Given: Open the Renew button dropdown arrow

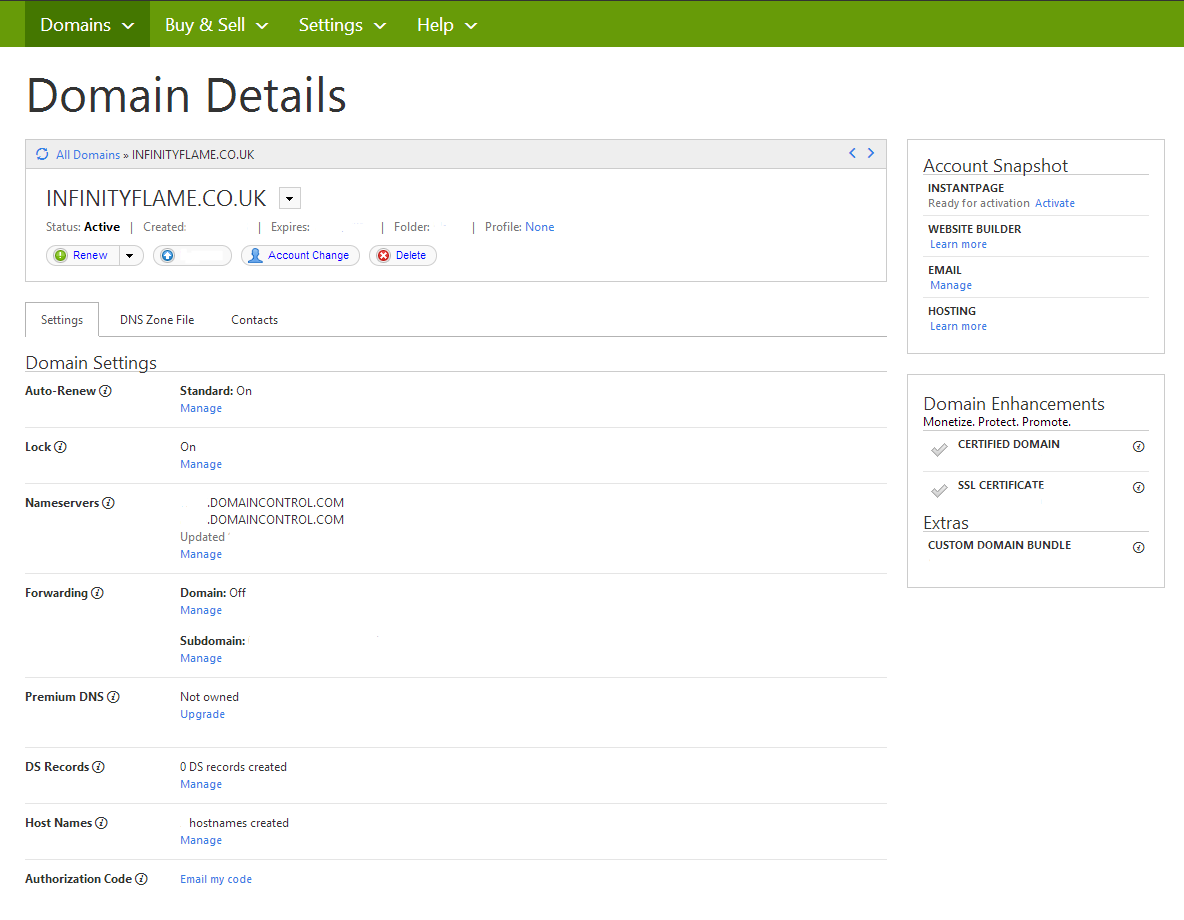Looking at the screenshot, I should tap(131, 256).
